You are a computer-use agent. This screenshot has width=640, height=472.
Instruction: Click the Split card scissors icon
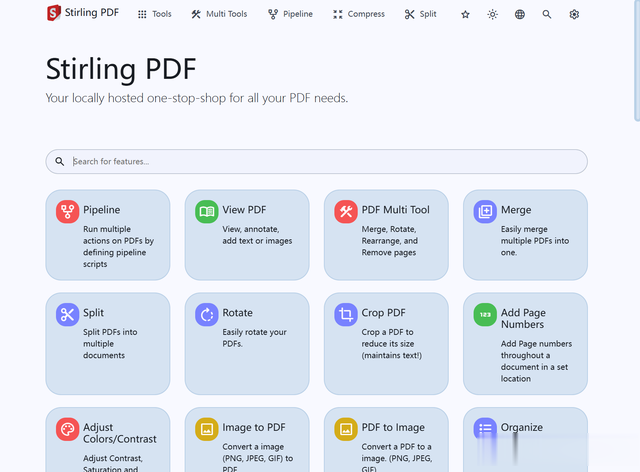(67, 314)
